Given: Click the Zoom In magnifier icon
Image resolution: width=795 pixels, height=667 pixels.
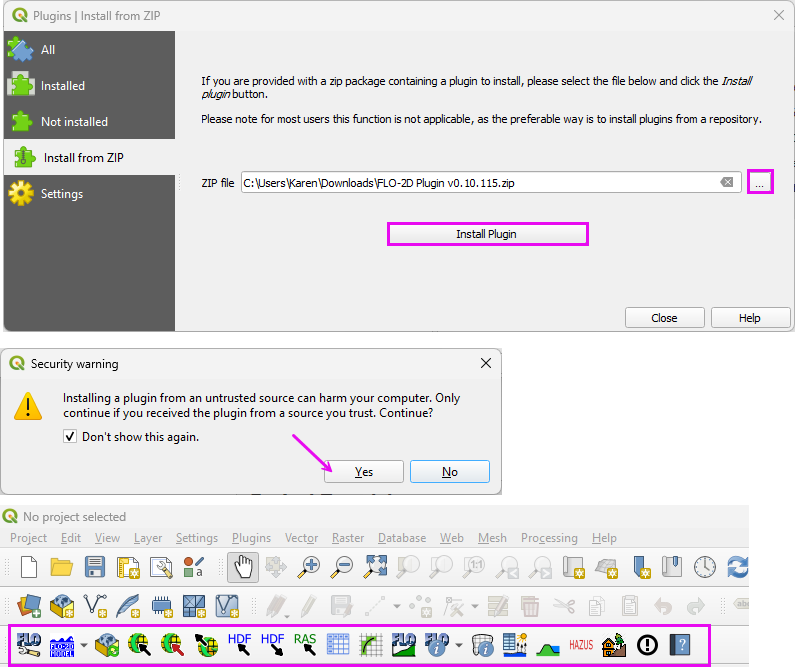Looking at the screenshot, I should coord(310,567).
